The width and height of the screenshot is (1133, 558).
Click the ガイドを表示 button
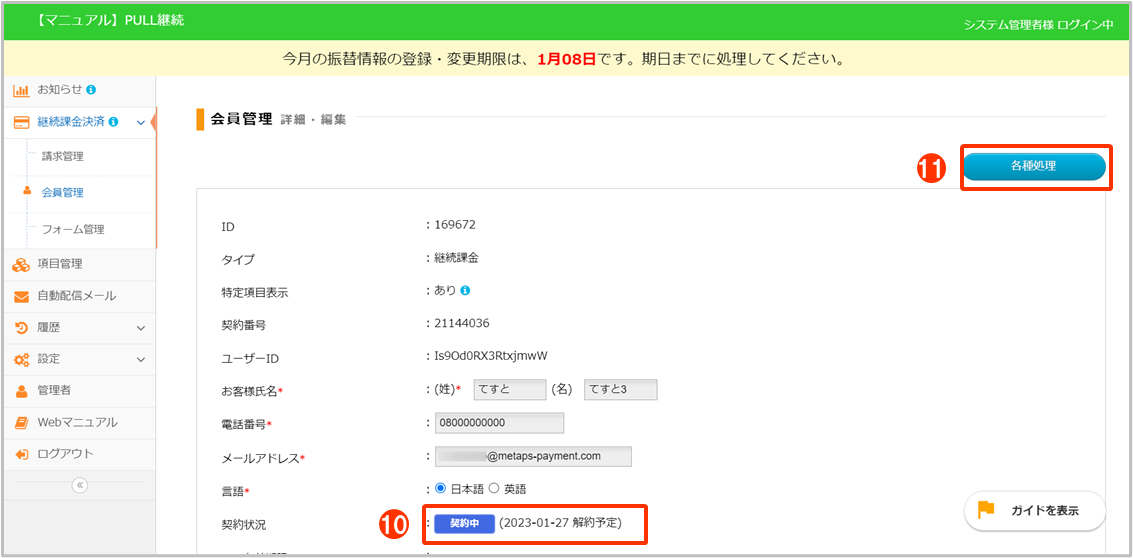pyautogui.click(x=1035, y=511)
